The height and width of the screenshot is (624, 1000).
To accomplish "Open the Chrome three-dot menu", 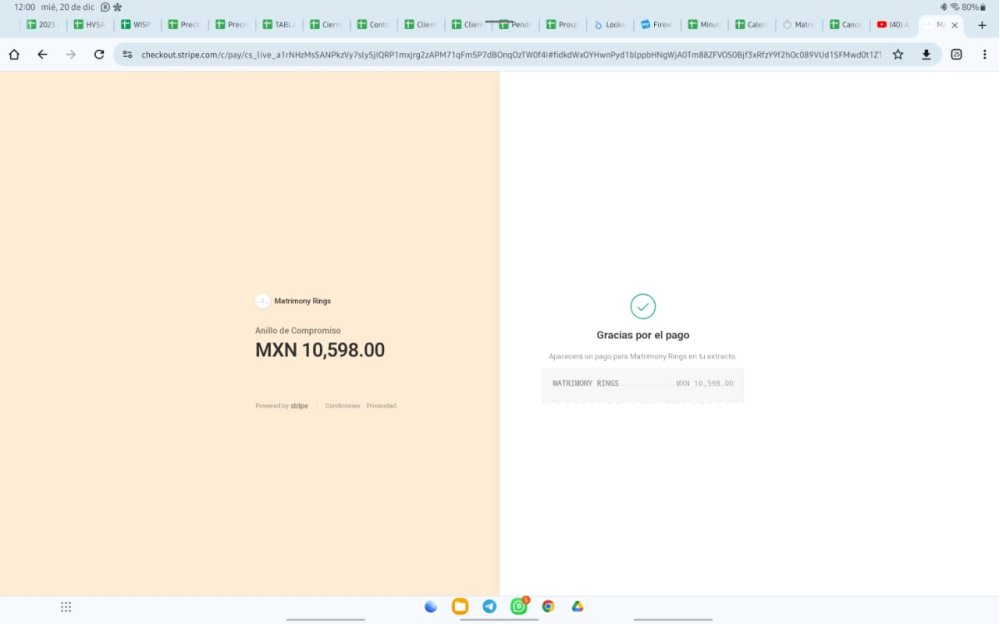I will (985, 55).
